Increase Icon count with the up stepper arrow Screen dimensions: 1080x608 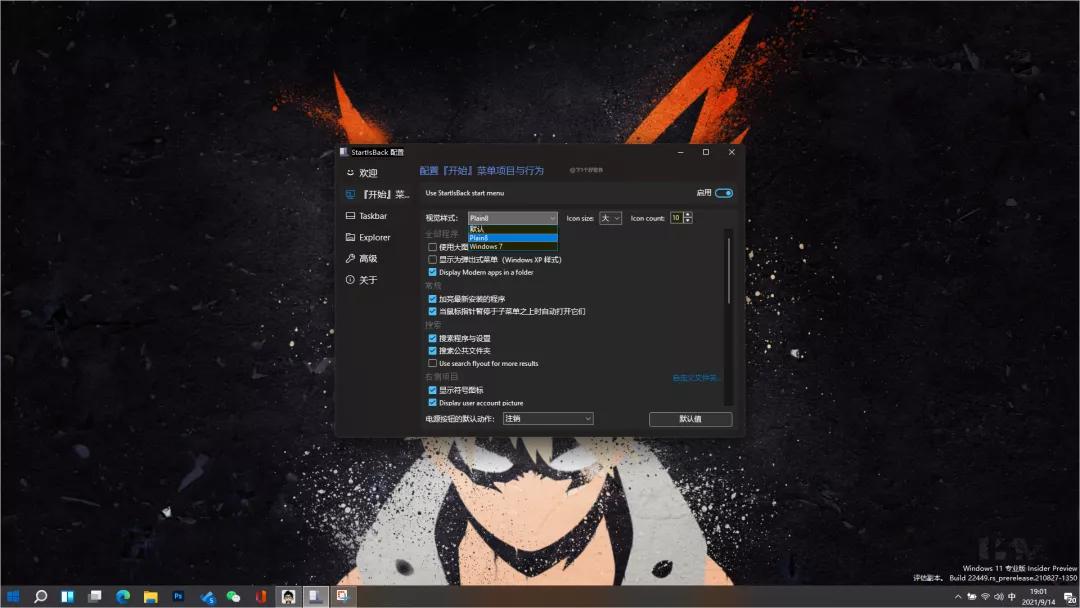tap(688, 214)
